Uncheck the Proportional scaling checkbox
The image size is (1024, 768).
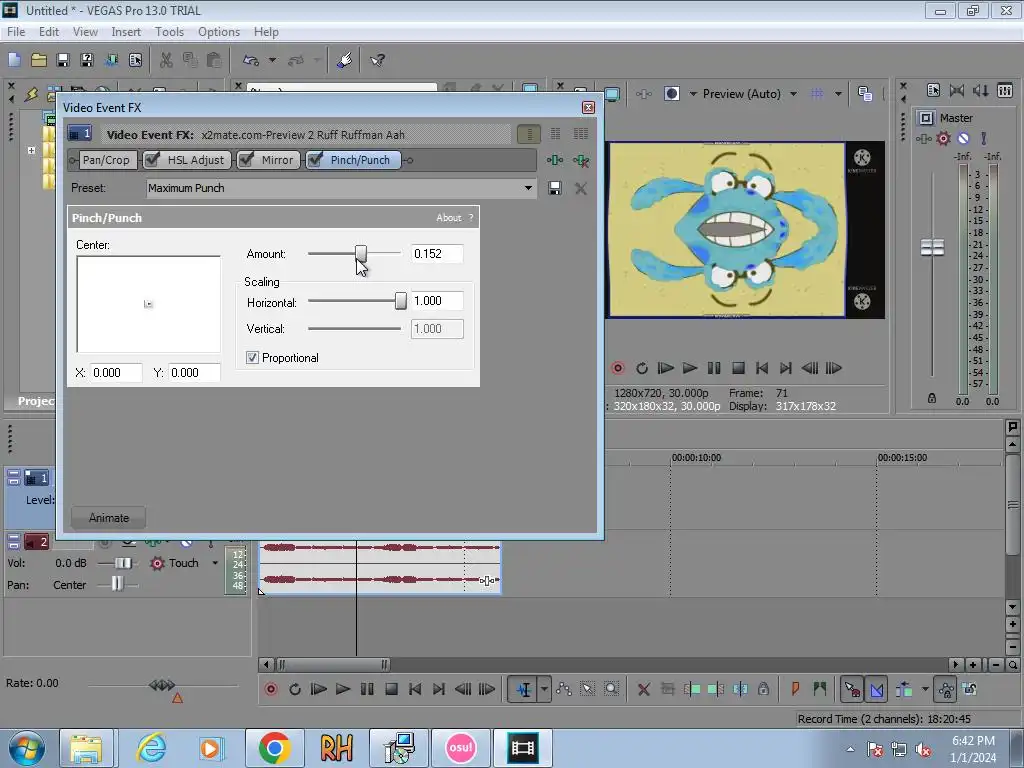pos(252,357)
